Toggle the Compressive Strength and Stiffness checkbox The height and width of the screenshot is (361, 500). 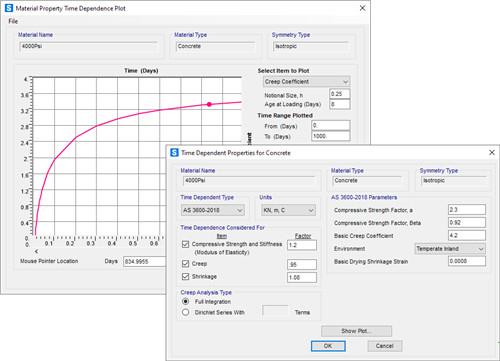pyautogui.click(x=186, y=244)
